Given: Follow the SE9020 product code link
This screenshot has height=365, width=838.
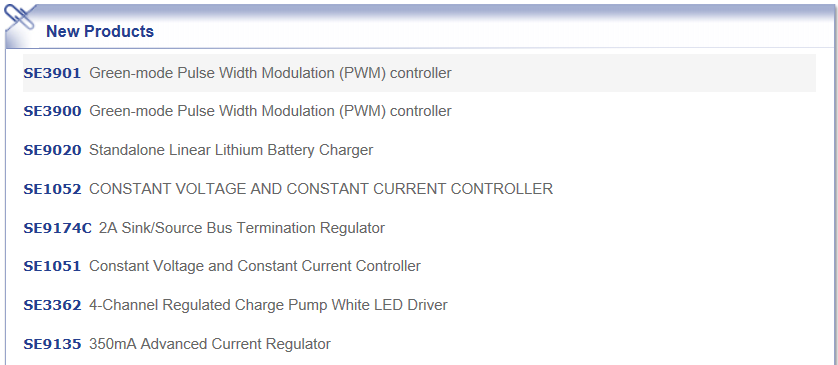Looking at the screenshot, I should click(52, 150).
